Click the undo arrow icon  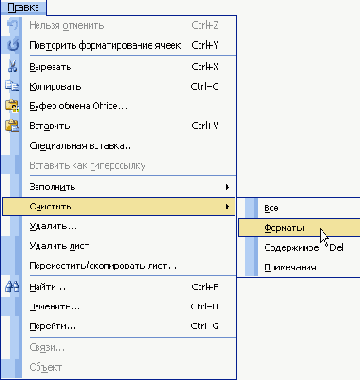(13, 26)
